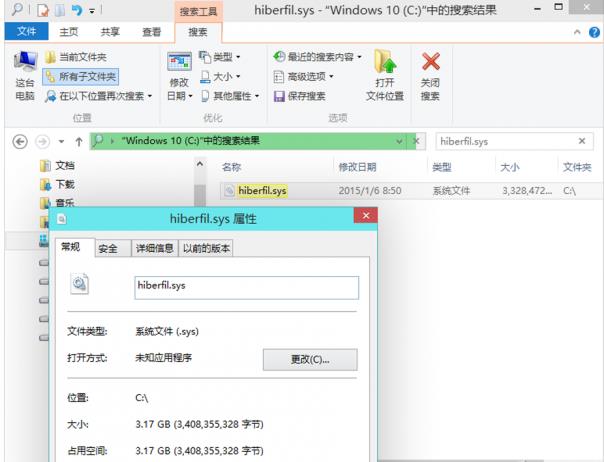The width and height of the screenshot is (604, 462).
Task: Open the Date modified (修改日期) filter
Action: point(179,77)
